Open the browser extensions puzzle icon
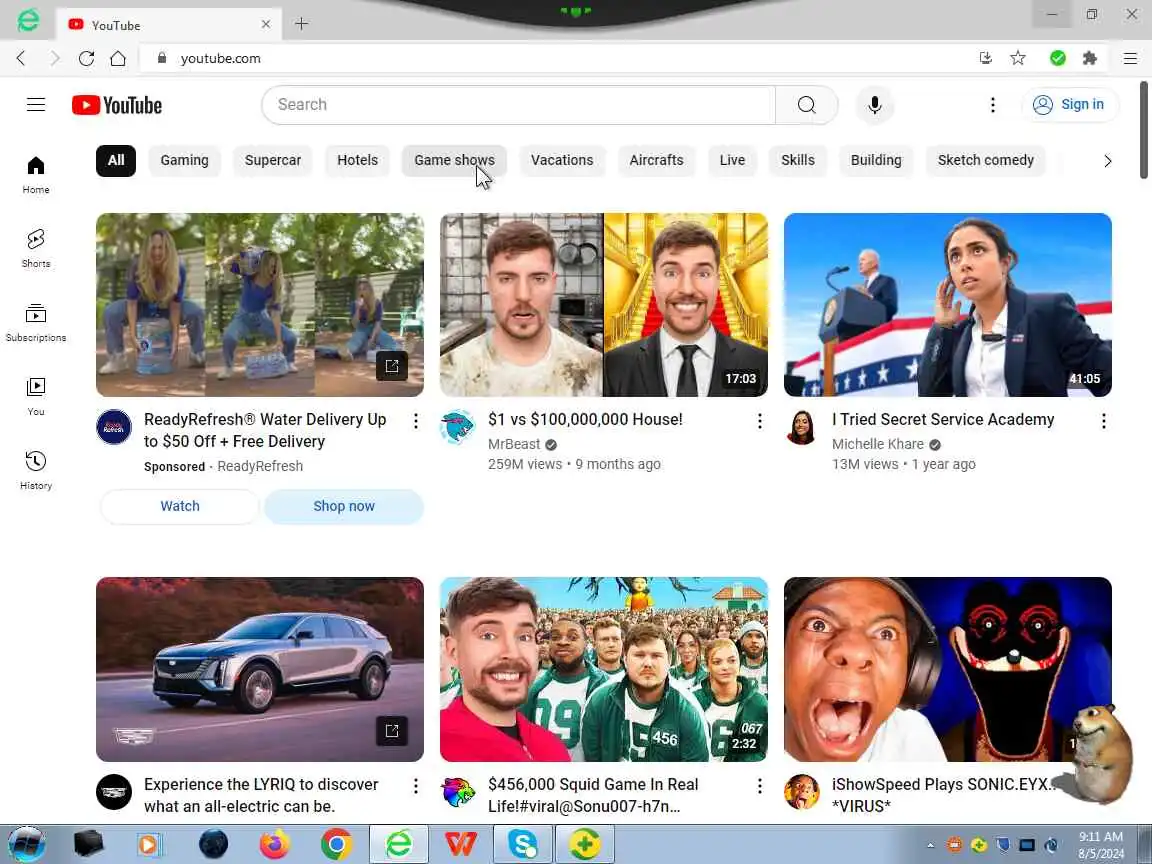This screenshot has width=1152, height=864. [x=1090, y=58]
